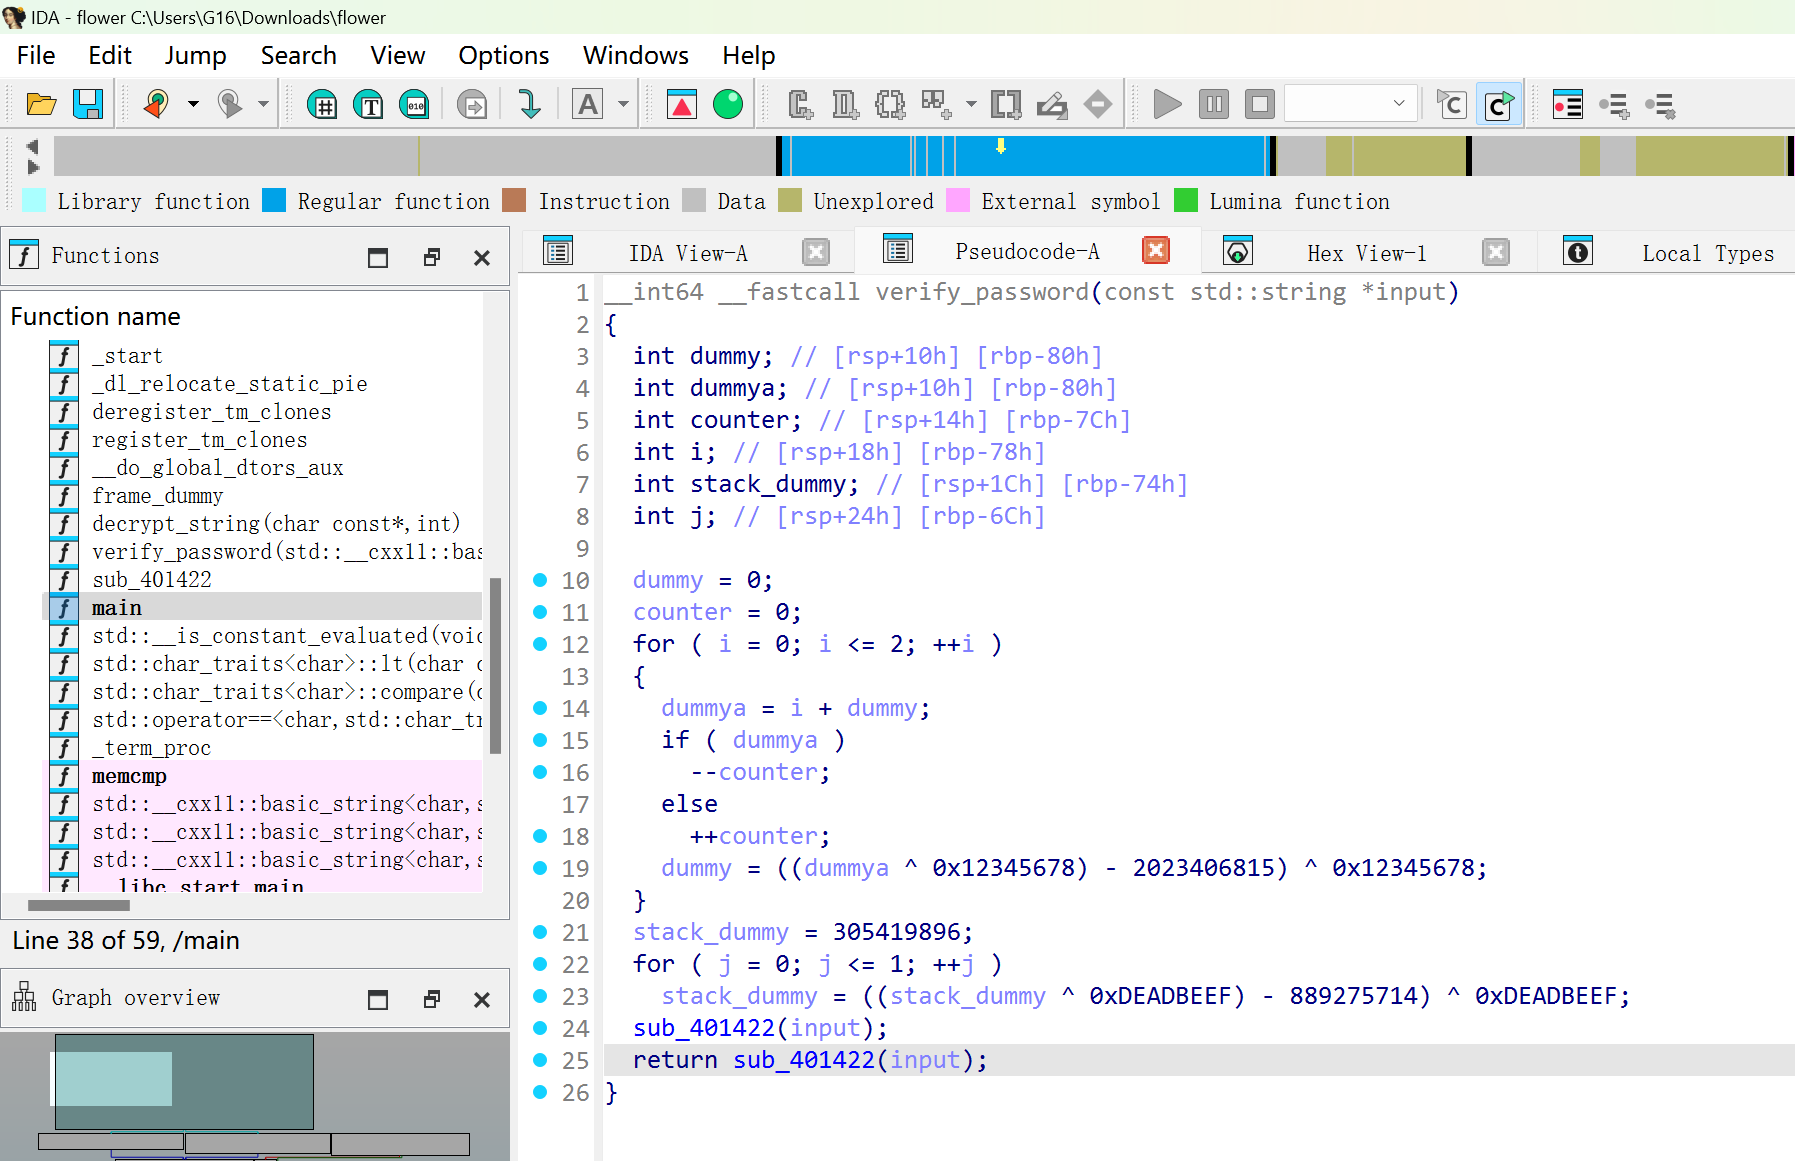
Task: Toggle the highlighted C source-level debugging button
Action: [x=1498, y=104]
